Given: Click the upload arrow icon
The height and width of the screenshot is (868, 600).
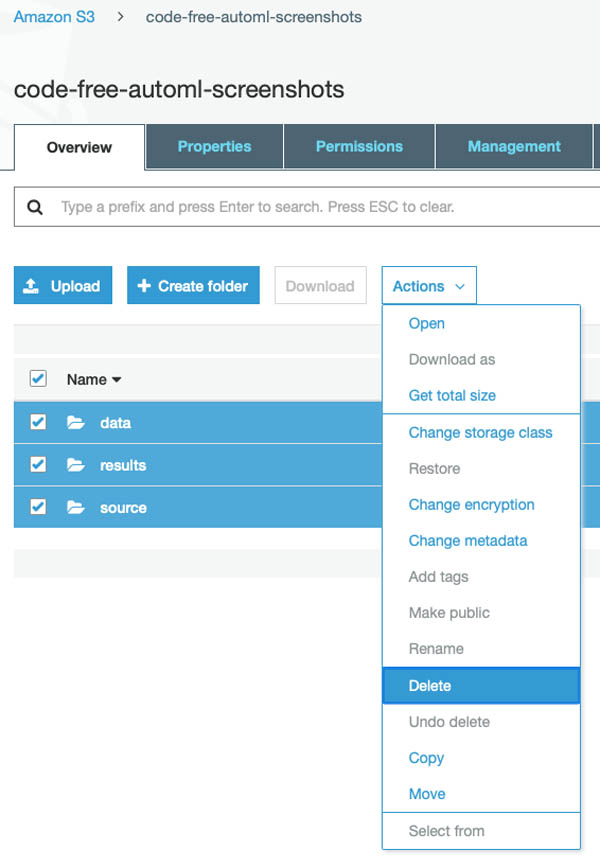Looking at the screenshot, I should (31, 286).
